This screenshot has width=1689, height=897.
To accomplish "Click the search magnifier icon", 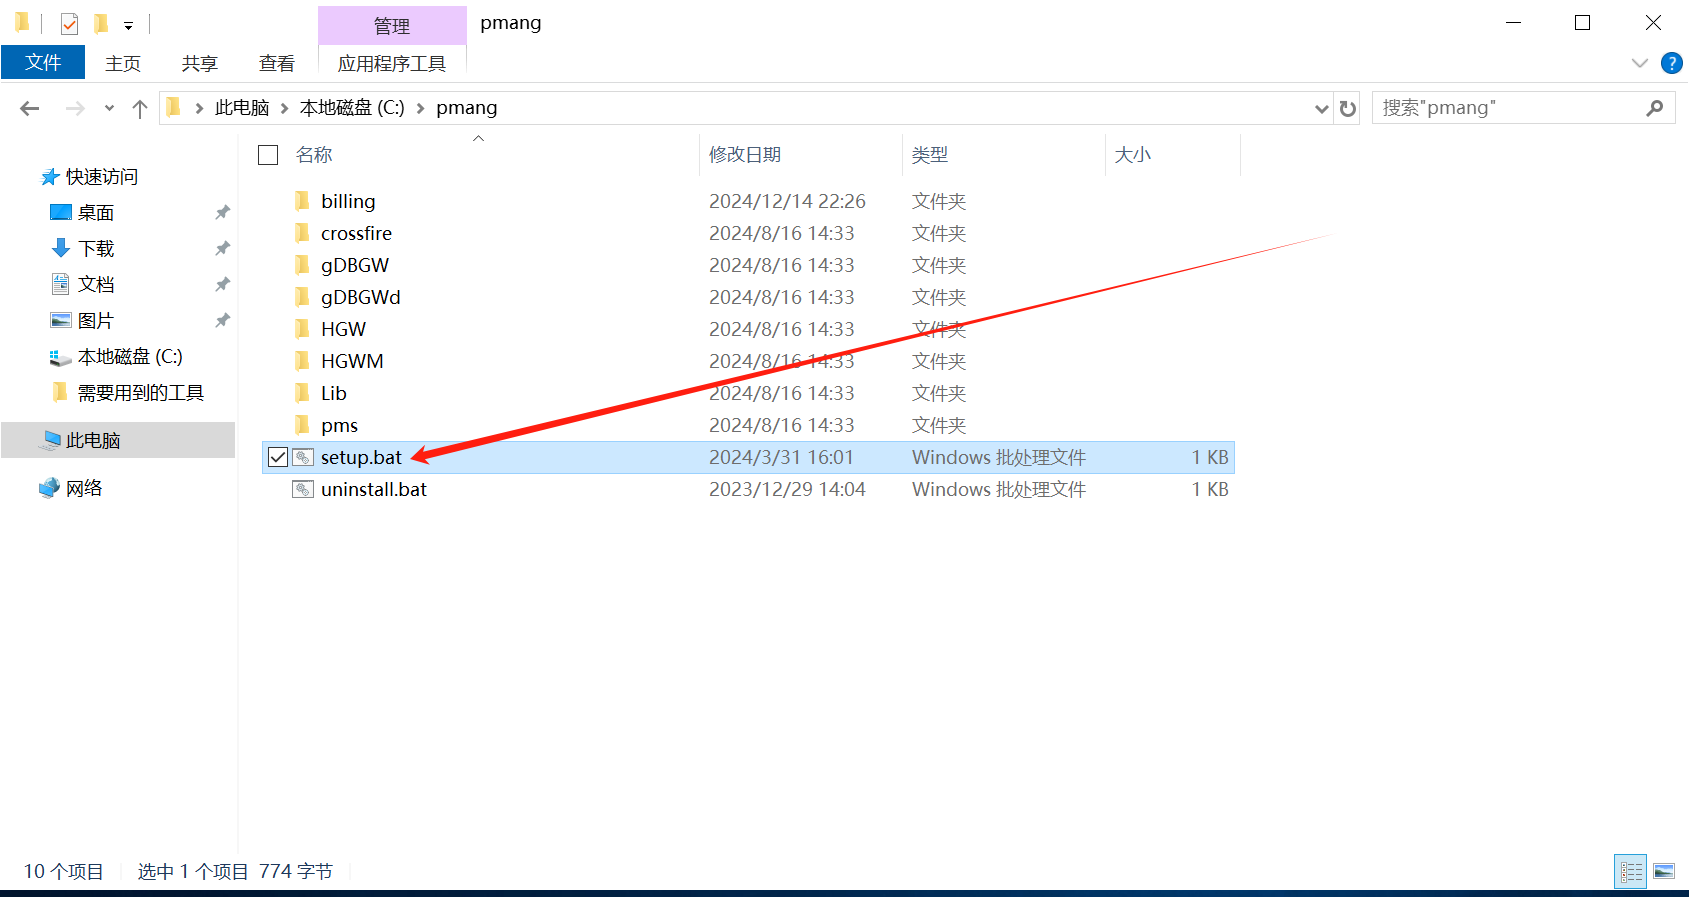I will 1655,108.
